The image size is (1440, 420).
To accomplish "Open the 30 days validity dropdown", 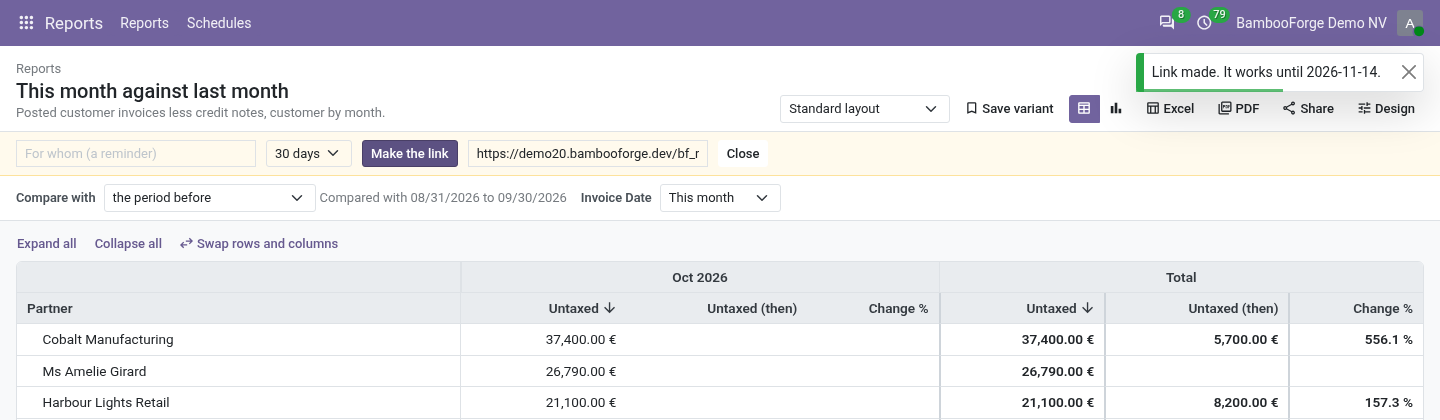I will pyautogui.click(x=309, y=154).
